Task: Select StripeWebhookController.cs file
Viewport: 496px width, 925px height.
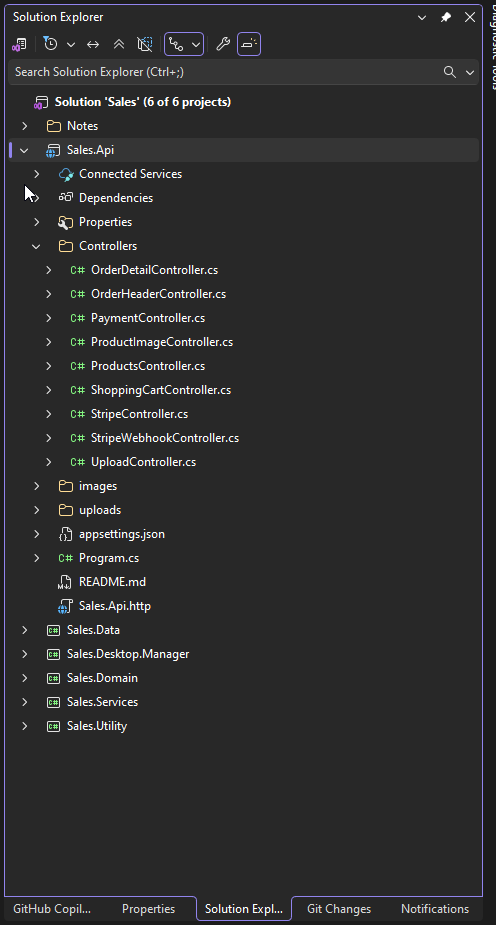Action: 165,438
